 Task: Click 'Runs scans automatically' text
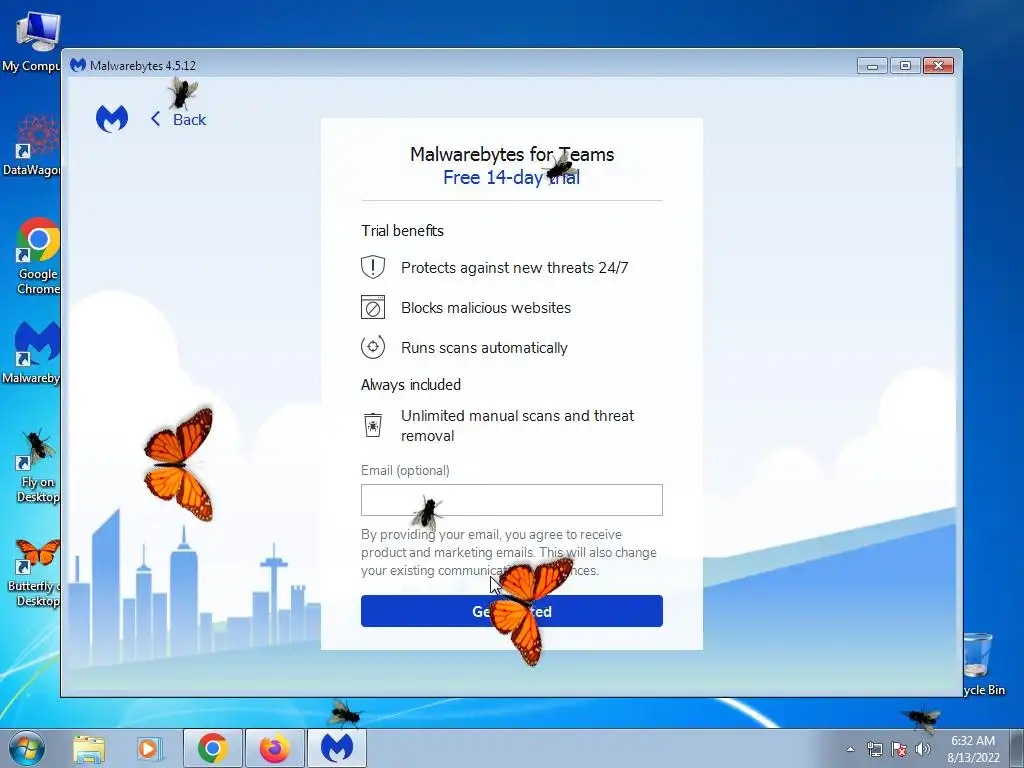click(x=484, y=347)
